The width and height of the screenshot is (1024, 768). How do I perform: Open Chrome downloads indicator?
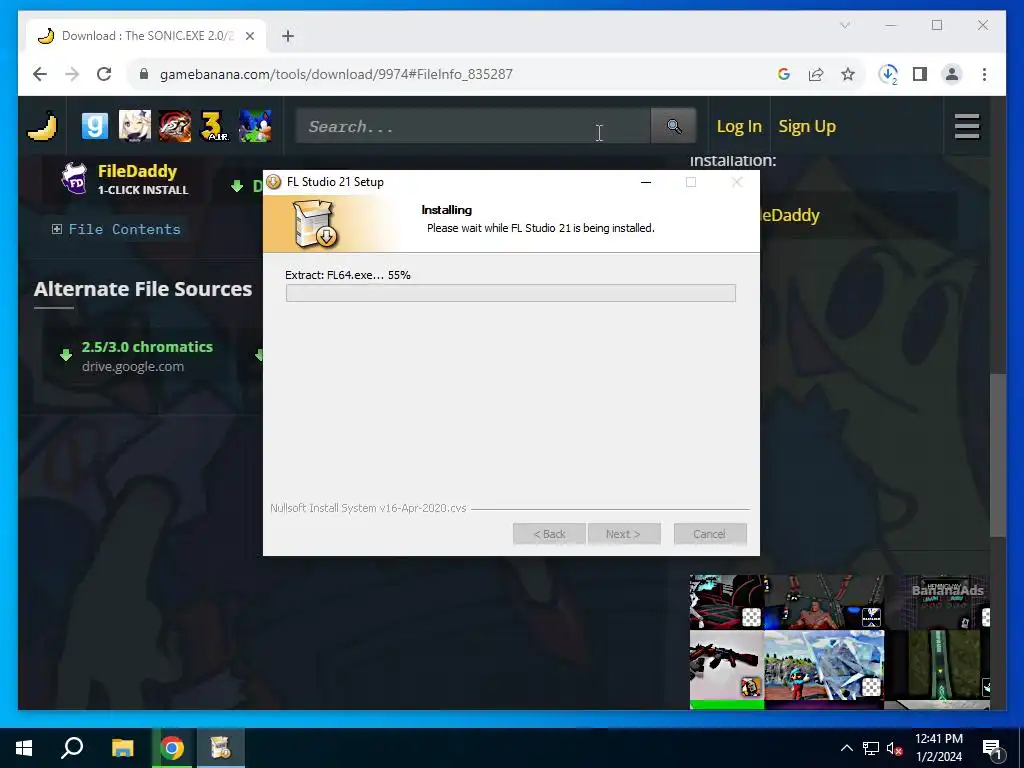tap(888, 74)
